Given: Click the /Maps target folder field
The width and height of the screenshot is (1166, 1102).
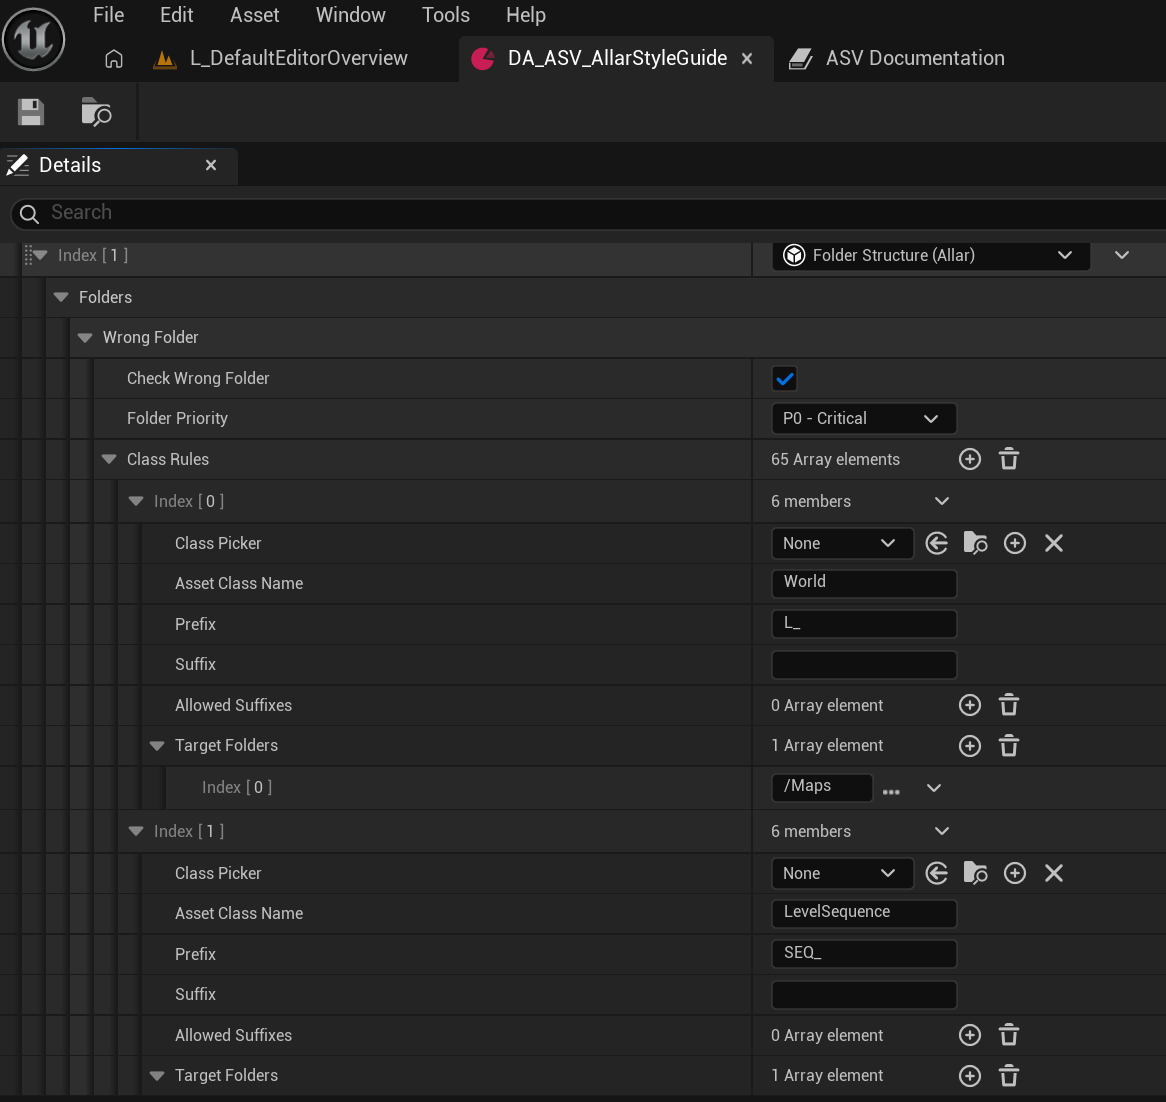Looking at the screenshot, I should (822, 787).
